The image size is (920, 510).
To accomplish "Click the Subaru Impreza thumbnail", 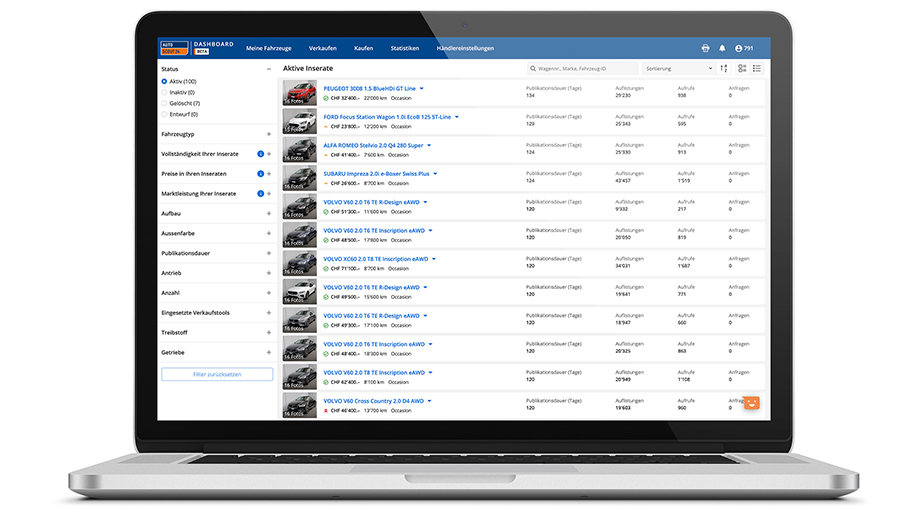I will tap(299, 178).
